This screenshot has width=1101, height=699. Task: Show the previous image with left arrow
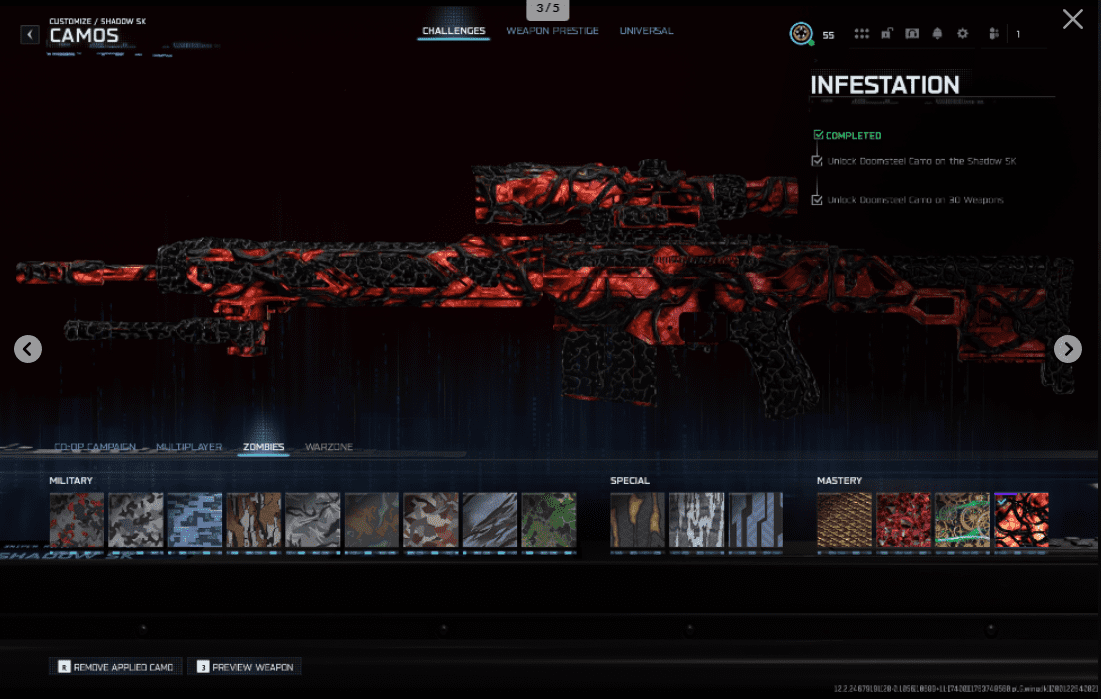click(x=28, y=348)
